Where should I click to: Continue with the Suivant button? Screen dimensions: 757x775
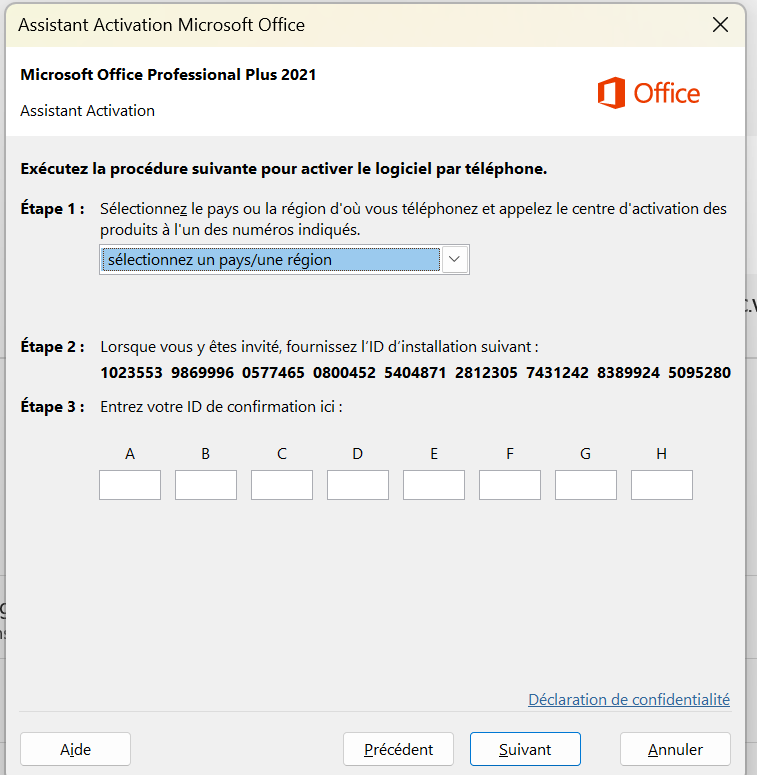click(x=525, y=749)
